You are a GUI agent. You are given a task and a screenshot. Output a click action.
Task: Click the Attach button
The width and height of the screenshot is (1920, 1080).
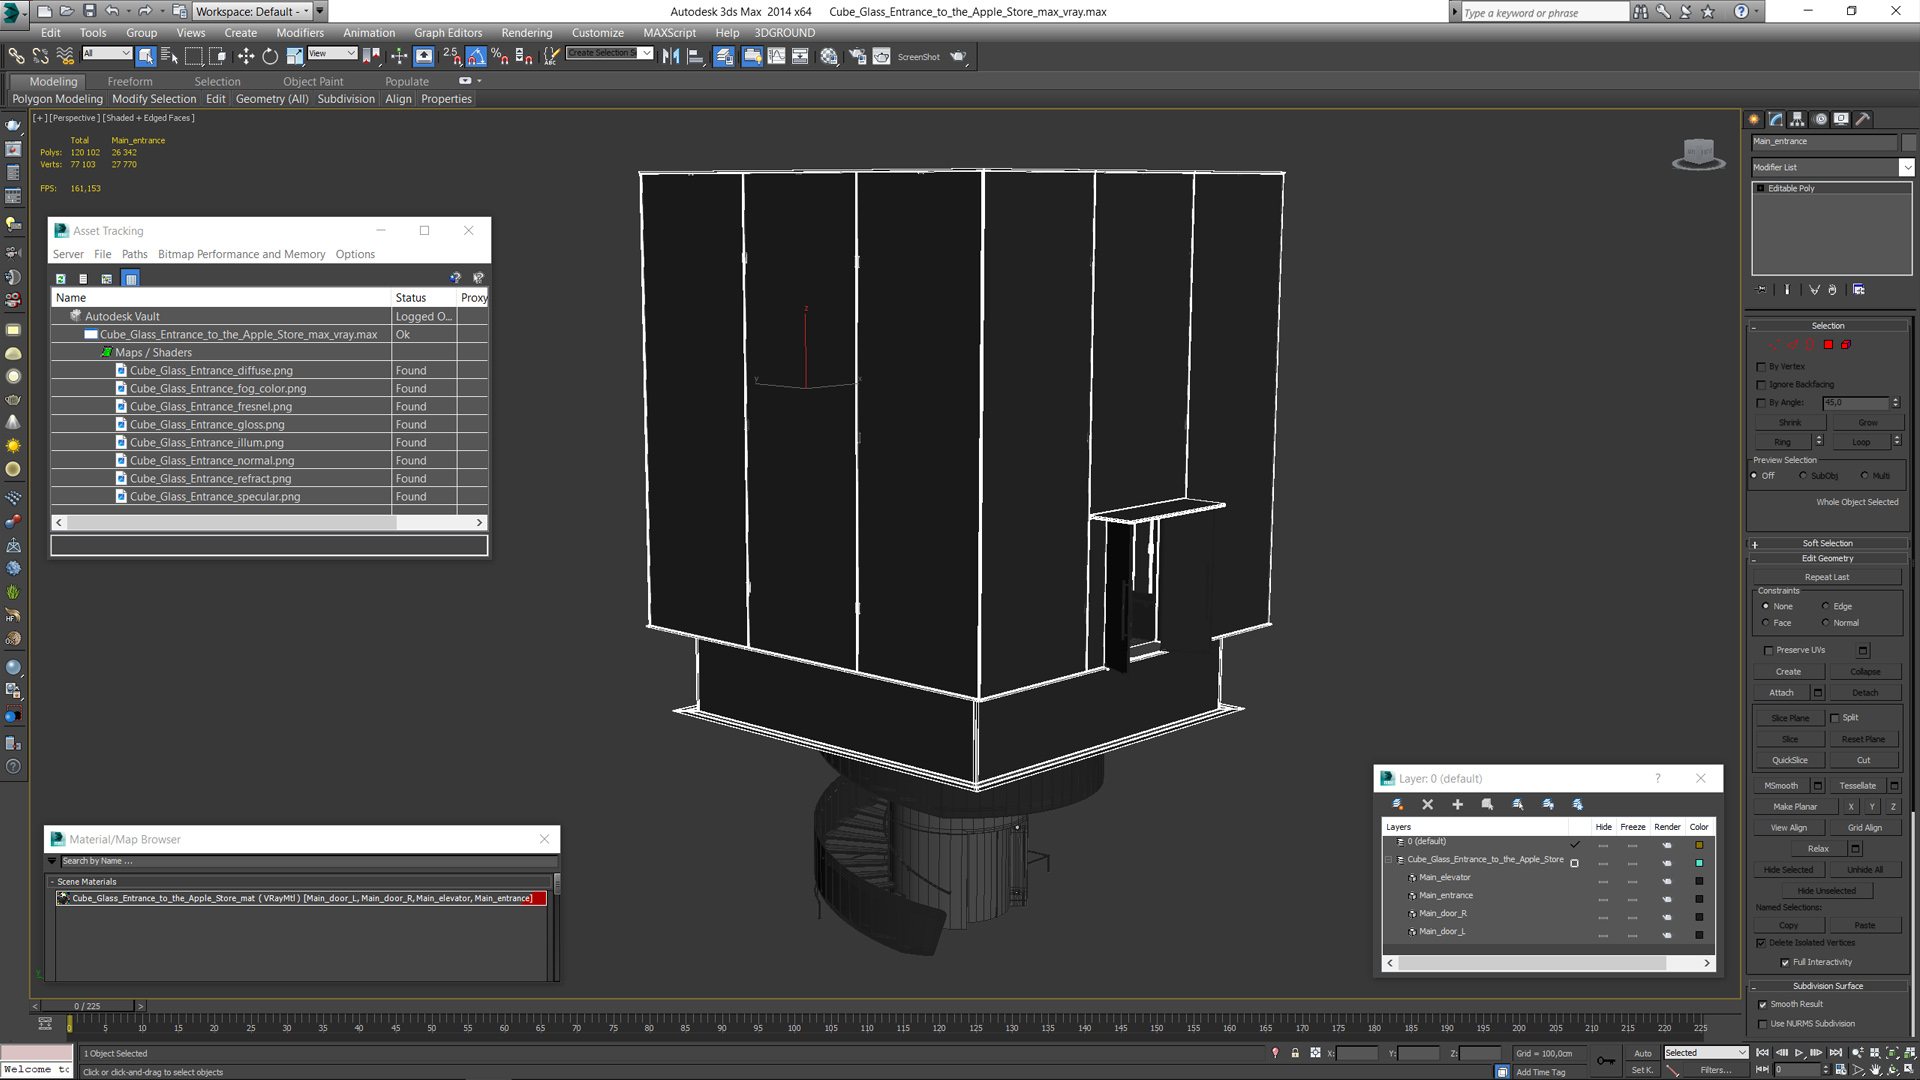point(1781,693)
